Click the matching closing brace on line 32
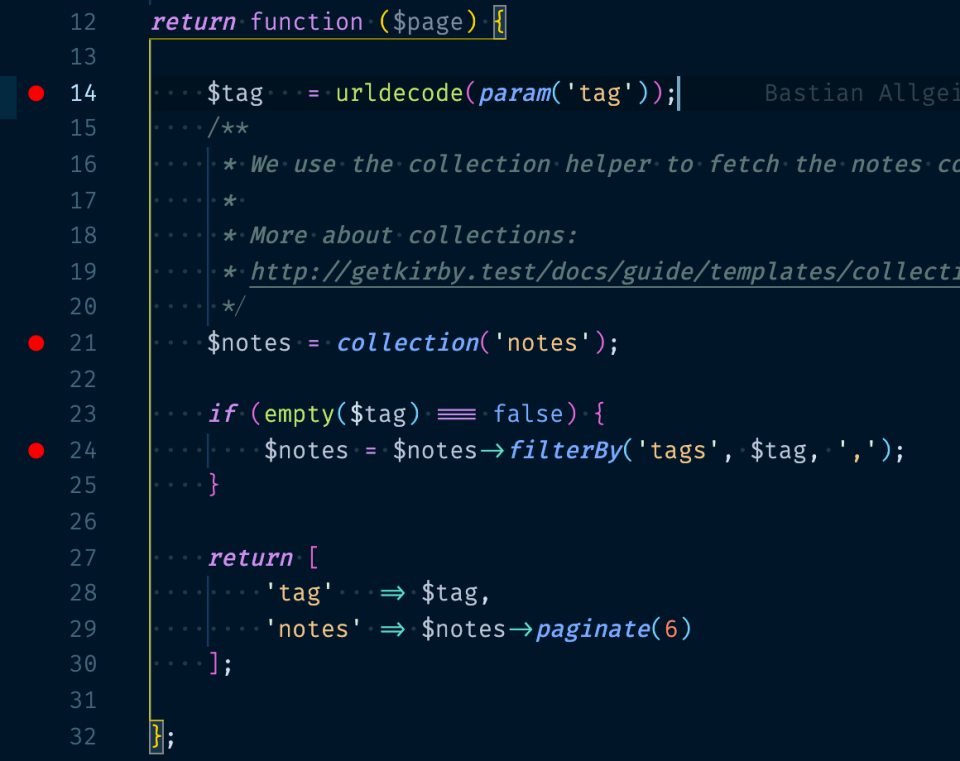The width and height of the screenshot is (960, 761). pos(157,737)
